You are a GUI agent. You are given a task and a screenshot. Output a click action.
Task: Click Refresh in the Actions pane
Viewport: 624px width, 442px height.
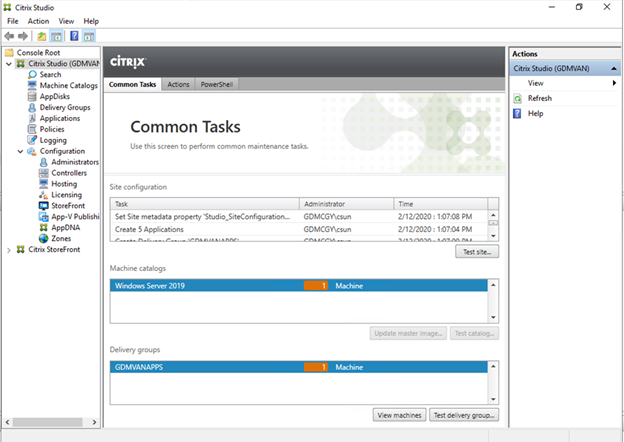tap(540, 98)
